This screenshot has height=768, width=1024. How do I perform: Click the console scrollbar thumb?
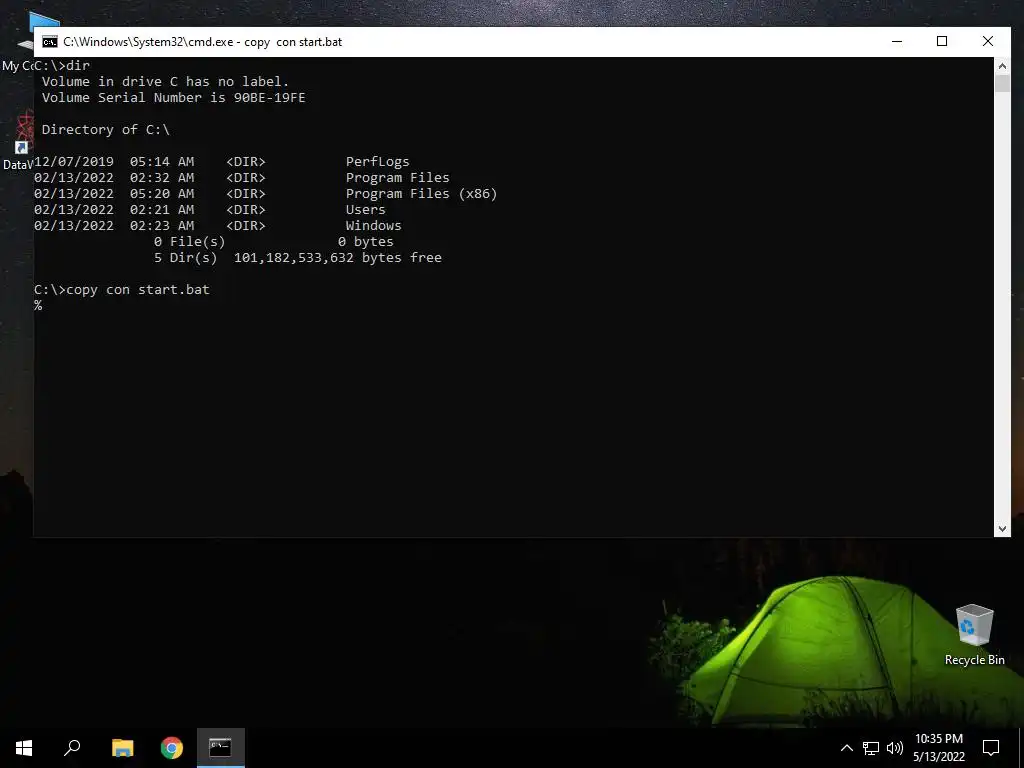1002,83
